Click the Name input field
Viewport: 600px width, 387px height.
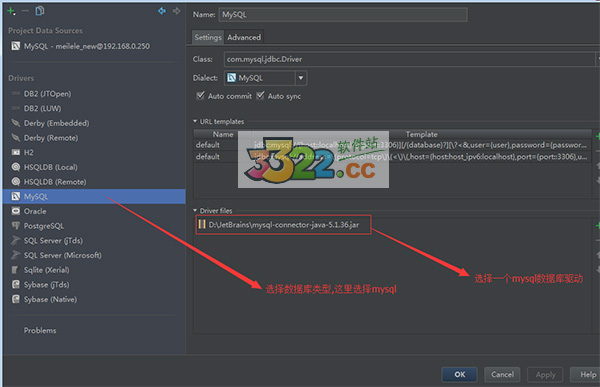coord(343,15)
